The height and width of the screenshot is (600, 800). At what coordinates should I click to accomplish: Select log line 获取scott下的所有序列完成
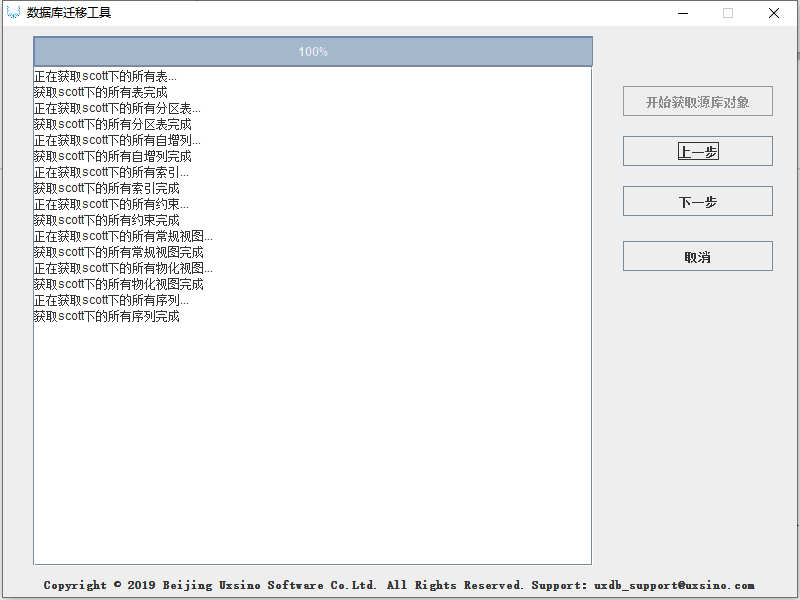tap(107, 316)
